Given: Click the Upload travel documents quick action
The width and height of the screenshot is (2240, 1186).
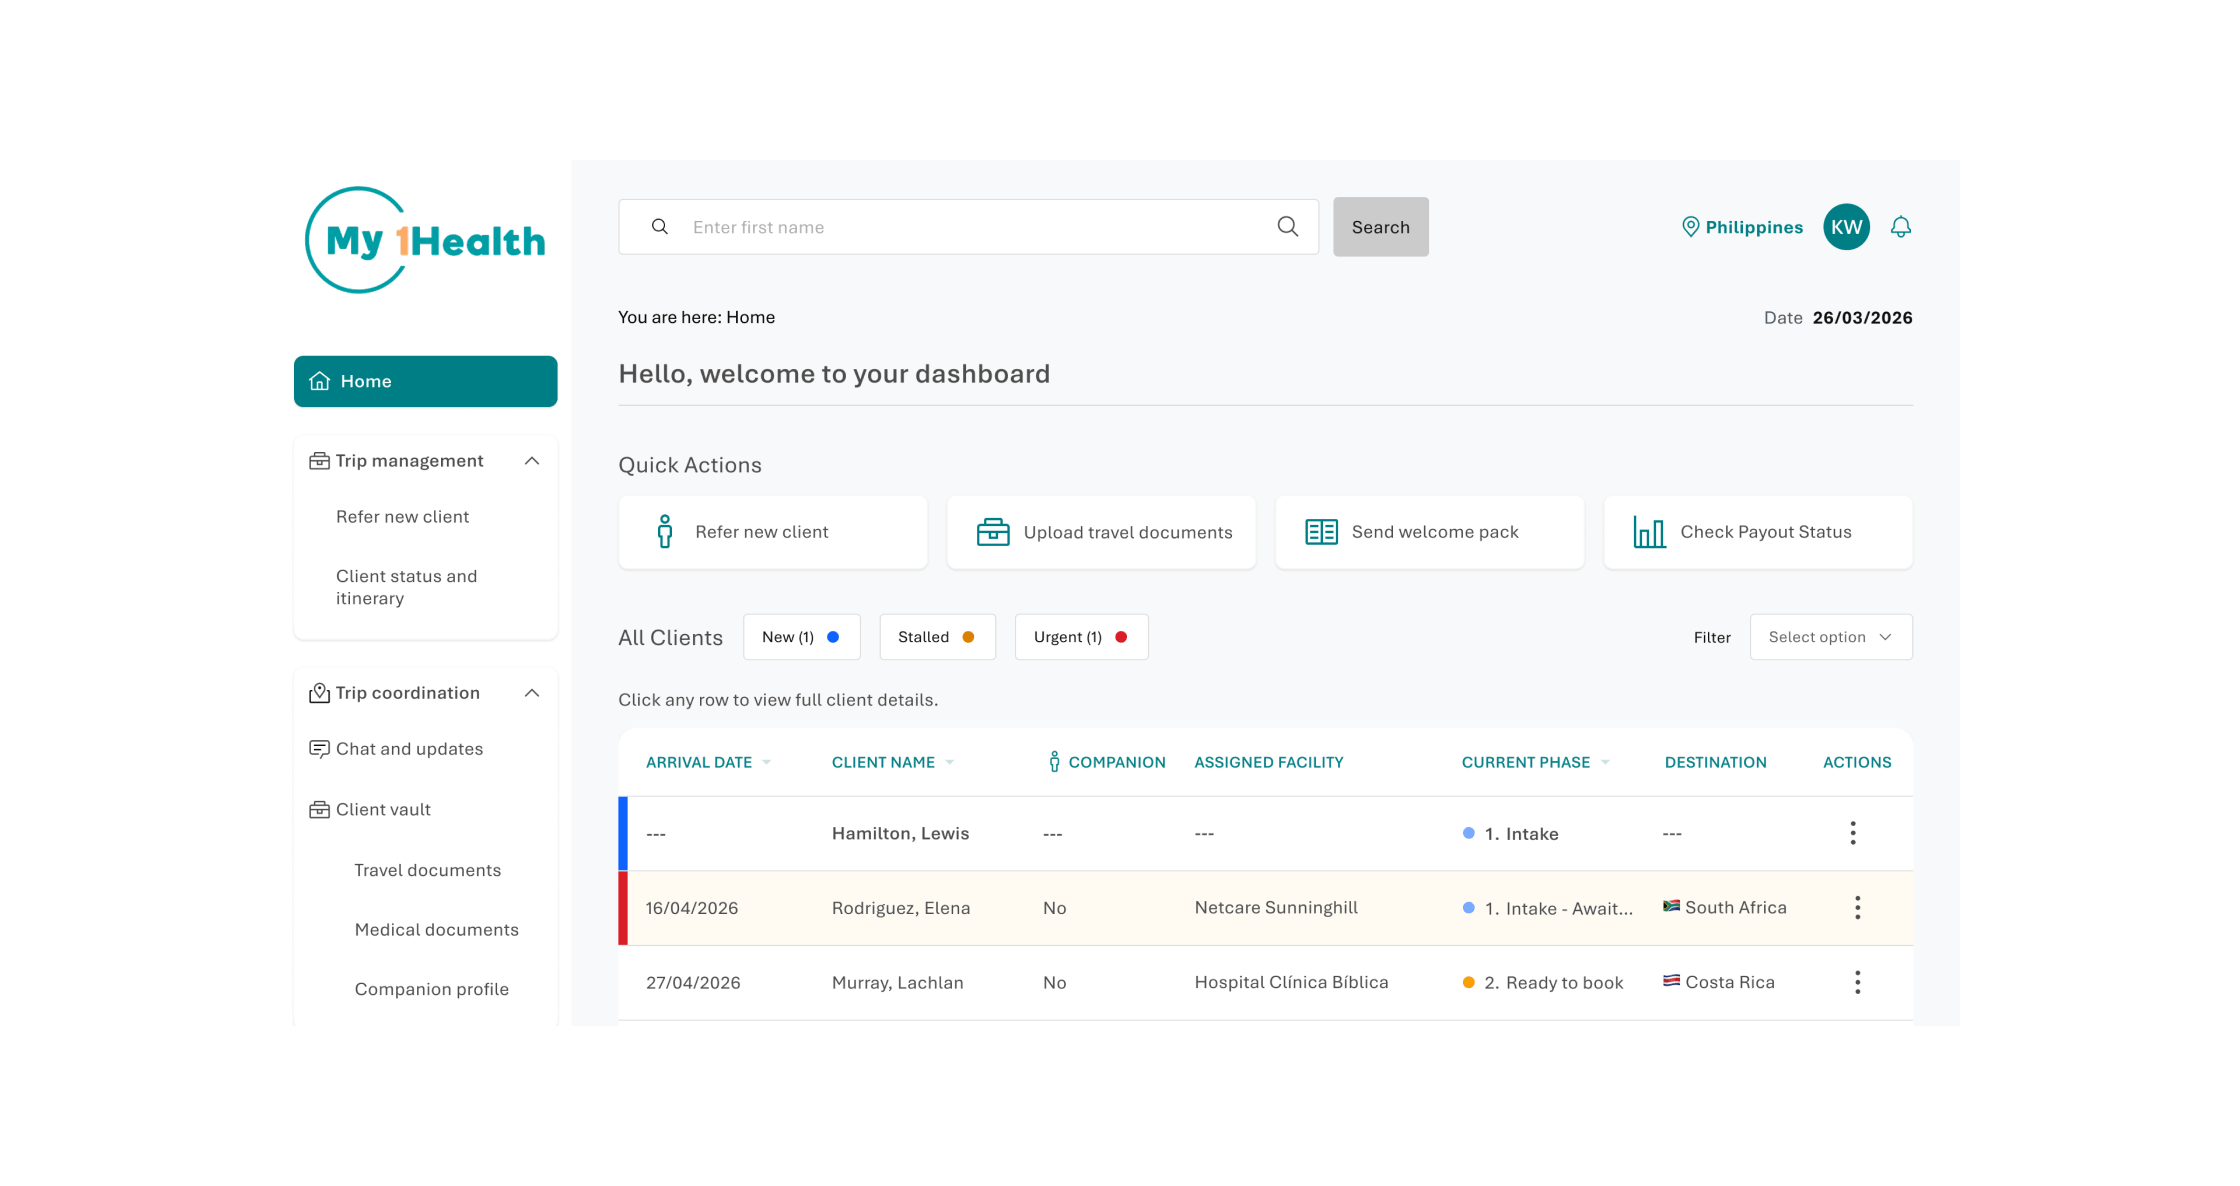Looking at the screenshot, I should coord(1101,532).
